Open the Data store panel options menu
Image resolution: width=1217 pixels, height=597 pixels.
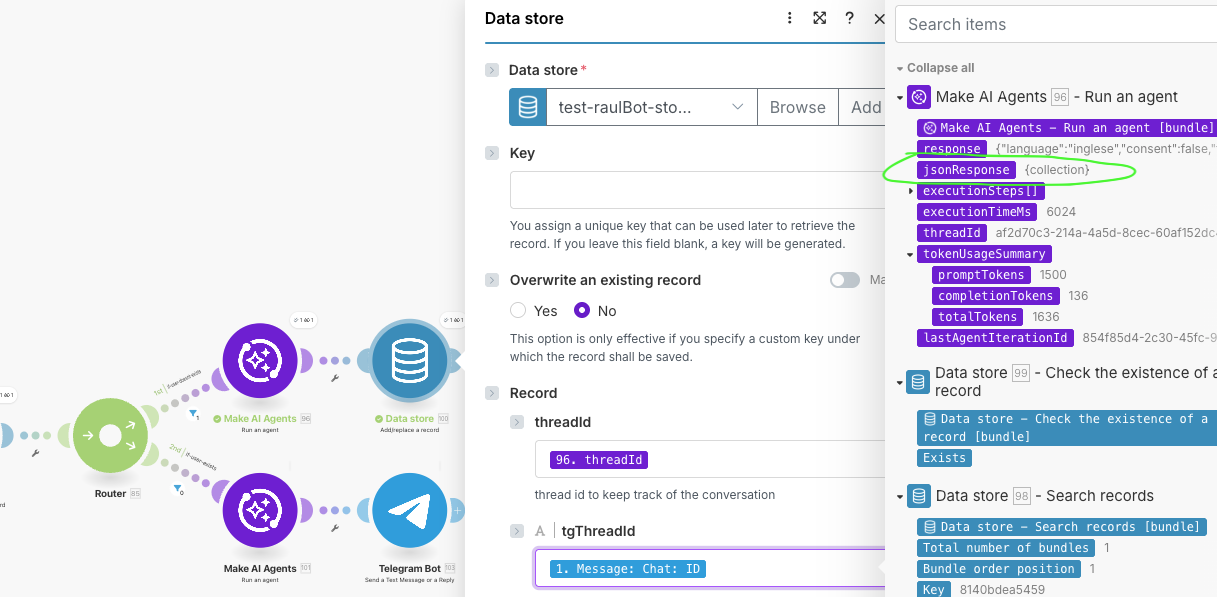point(790,18)
